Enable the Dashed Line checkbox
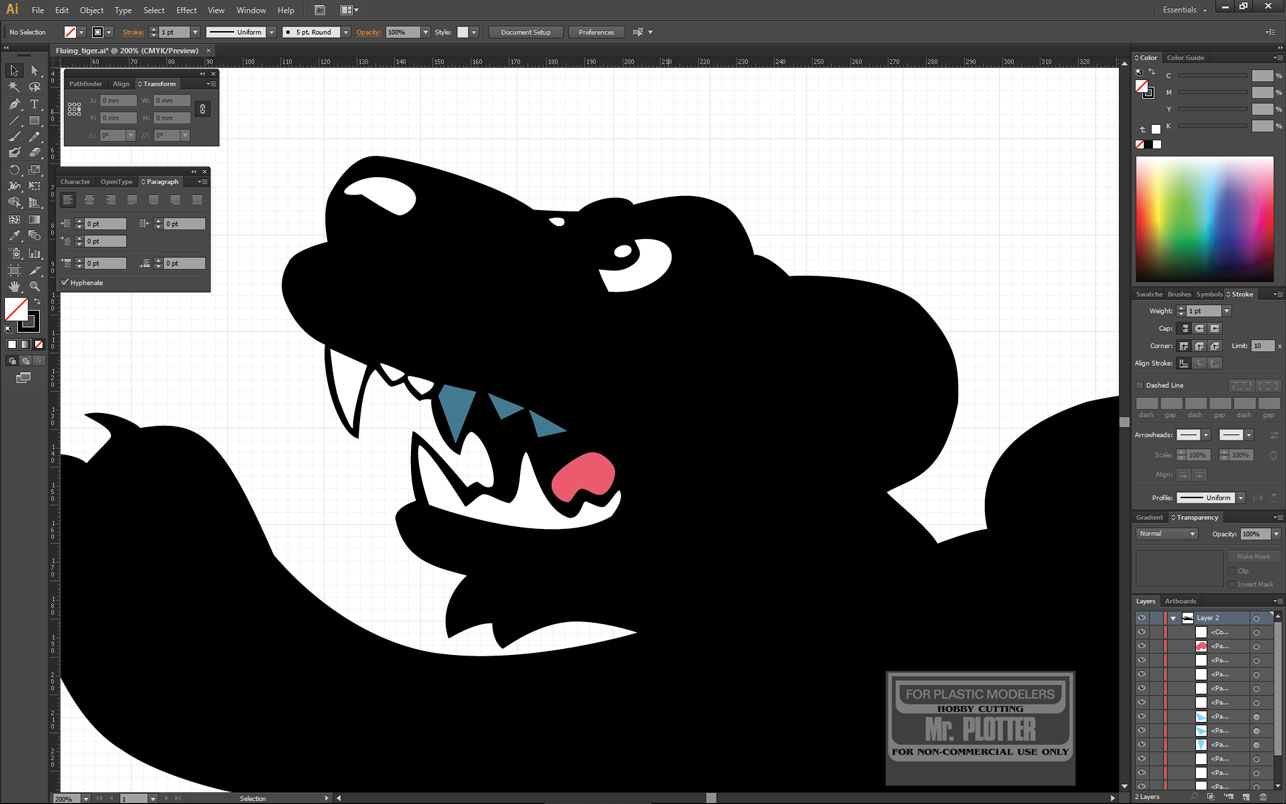Image resolution: width=1286 pixels, height=804 pixels. pos(1139,385)
